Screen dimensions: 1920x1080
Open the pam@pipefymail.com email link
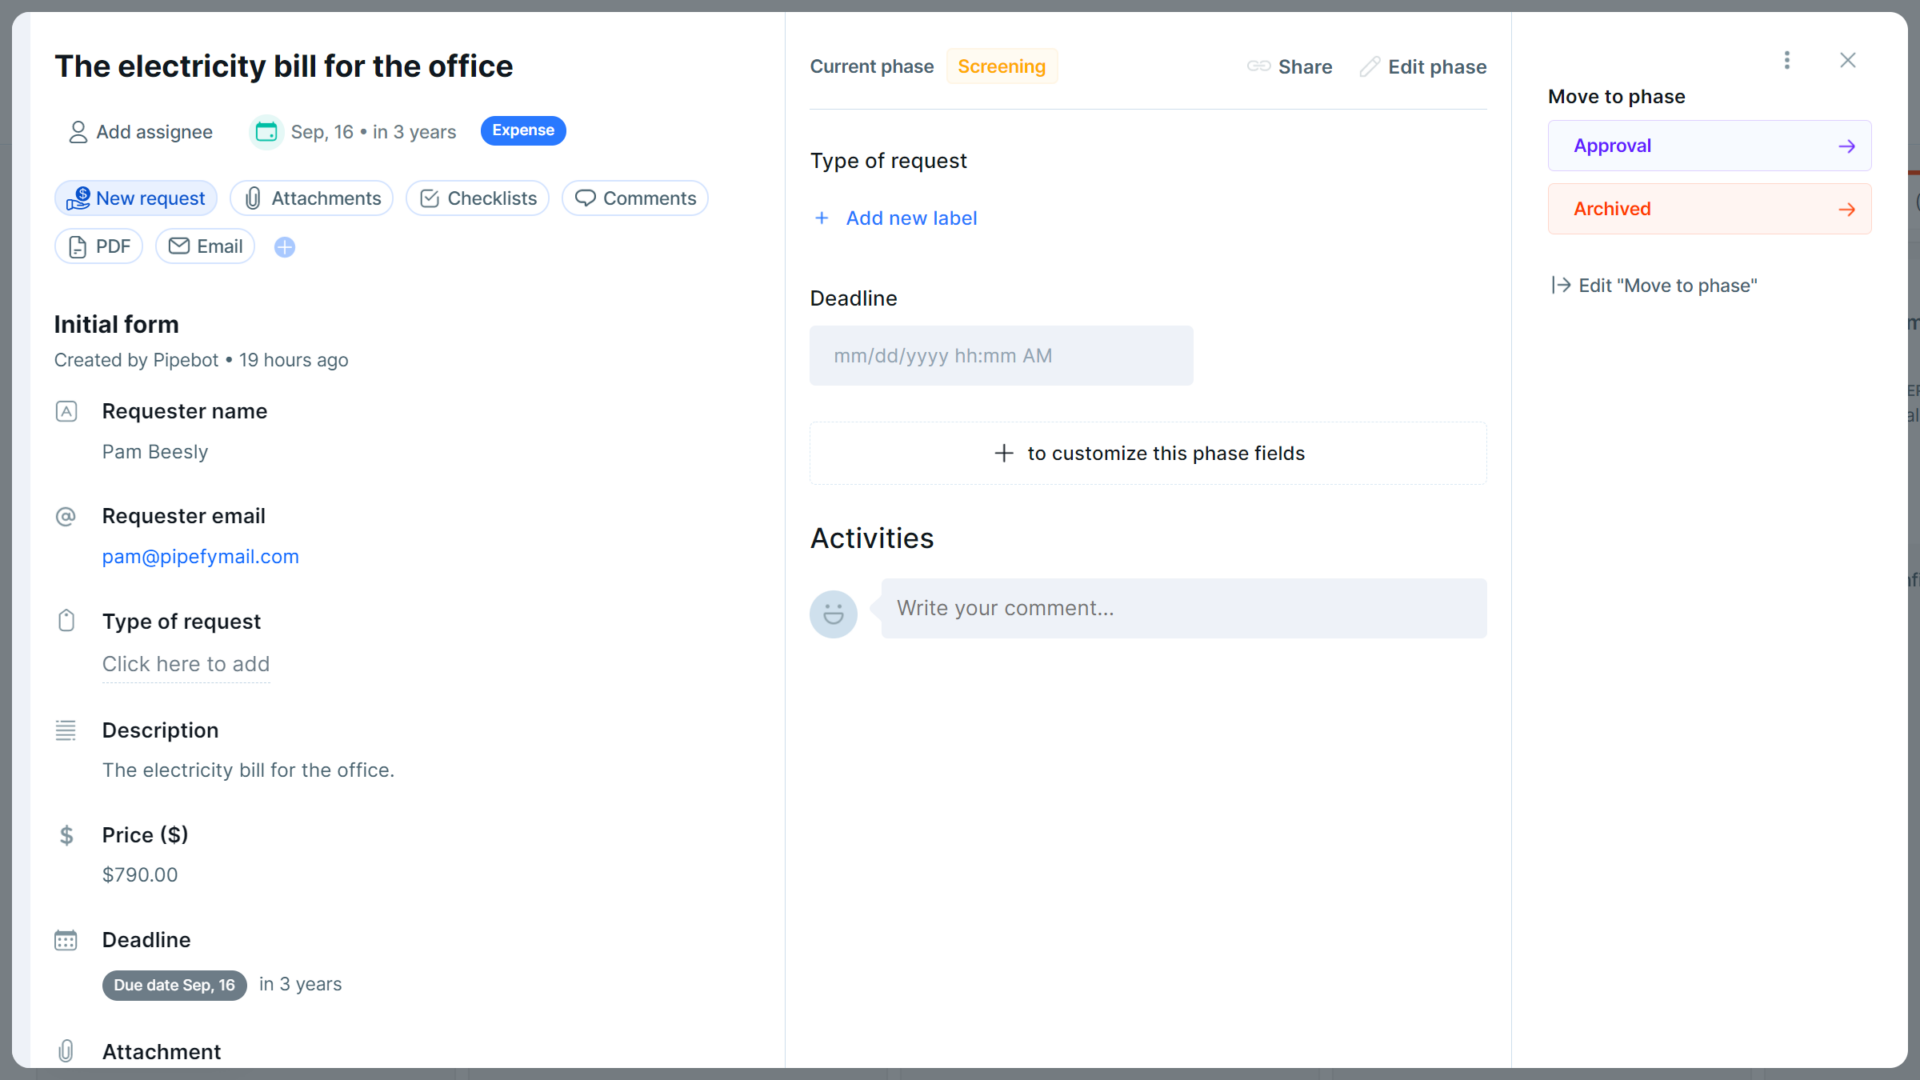[x=200, y=557]
